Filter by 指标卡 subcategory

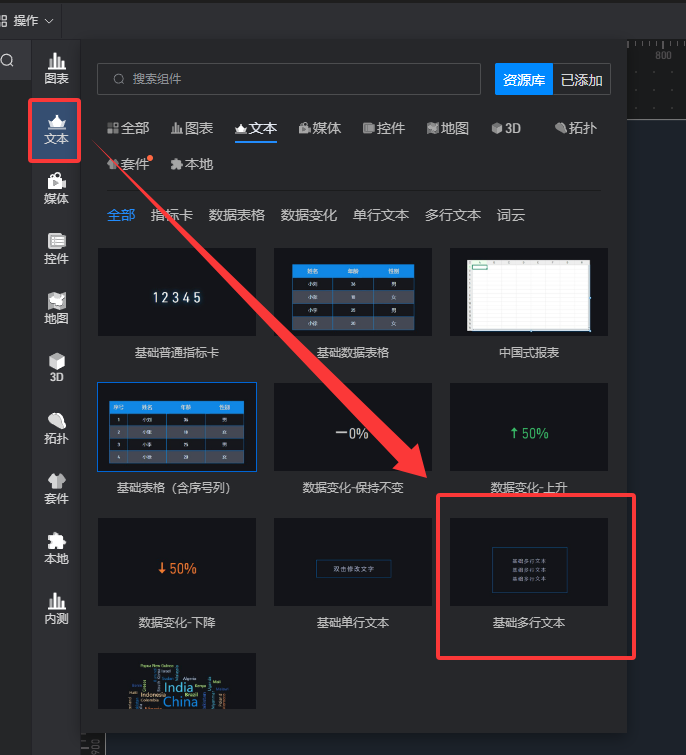pos(172,215)
